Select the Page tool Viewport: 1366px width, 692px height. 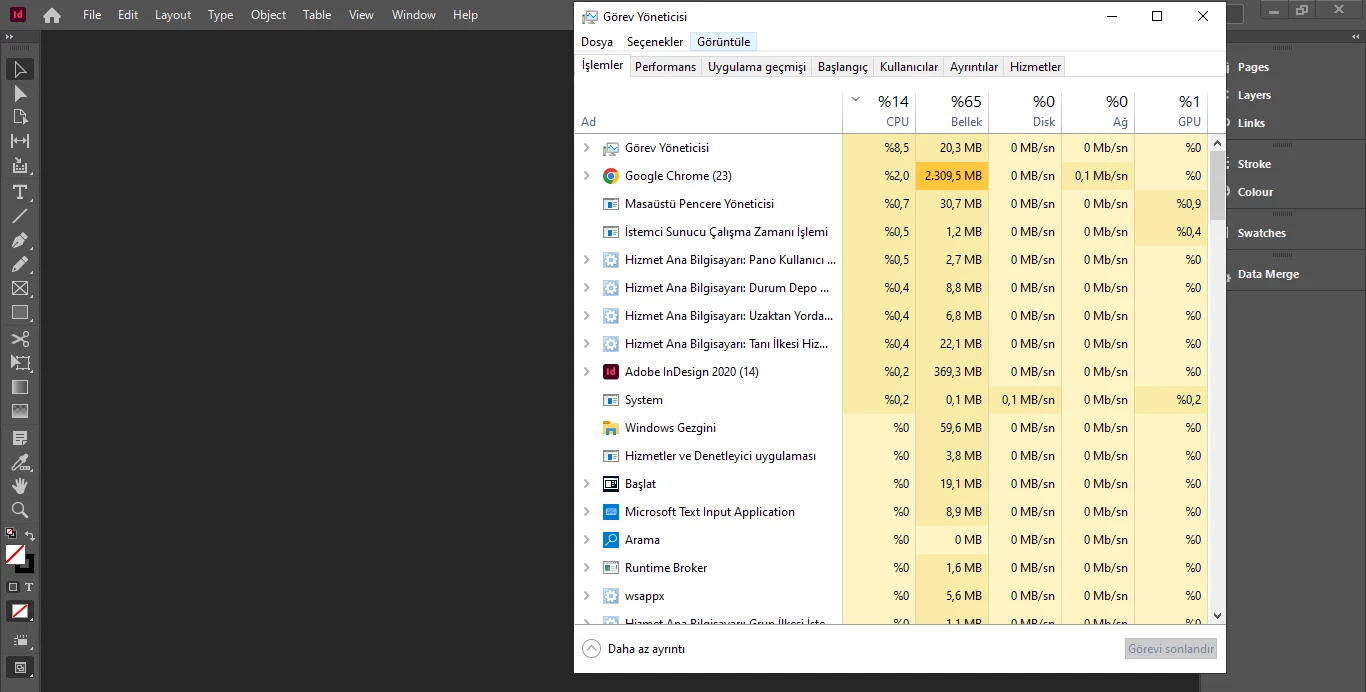coord(20,117)
